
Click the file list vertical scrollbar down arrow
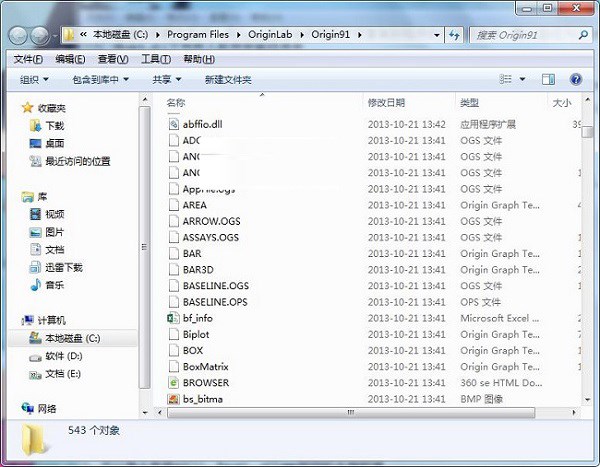pyautogui.click(x=587, y=400)
